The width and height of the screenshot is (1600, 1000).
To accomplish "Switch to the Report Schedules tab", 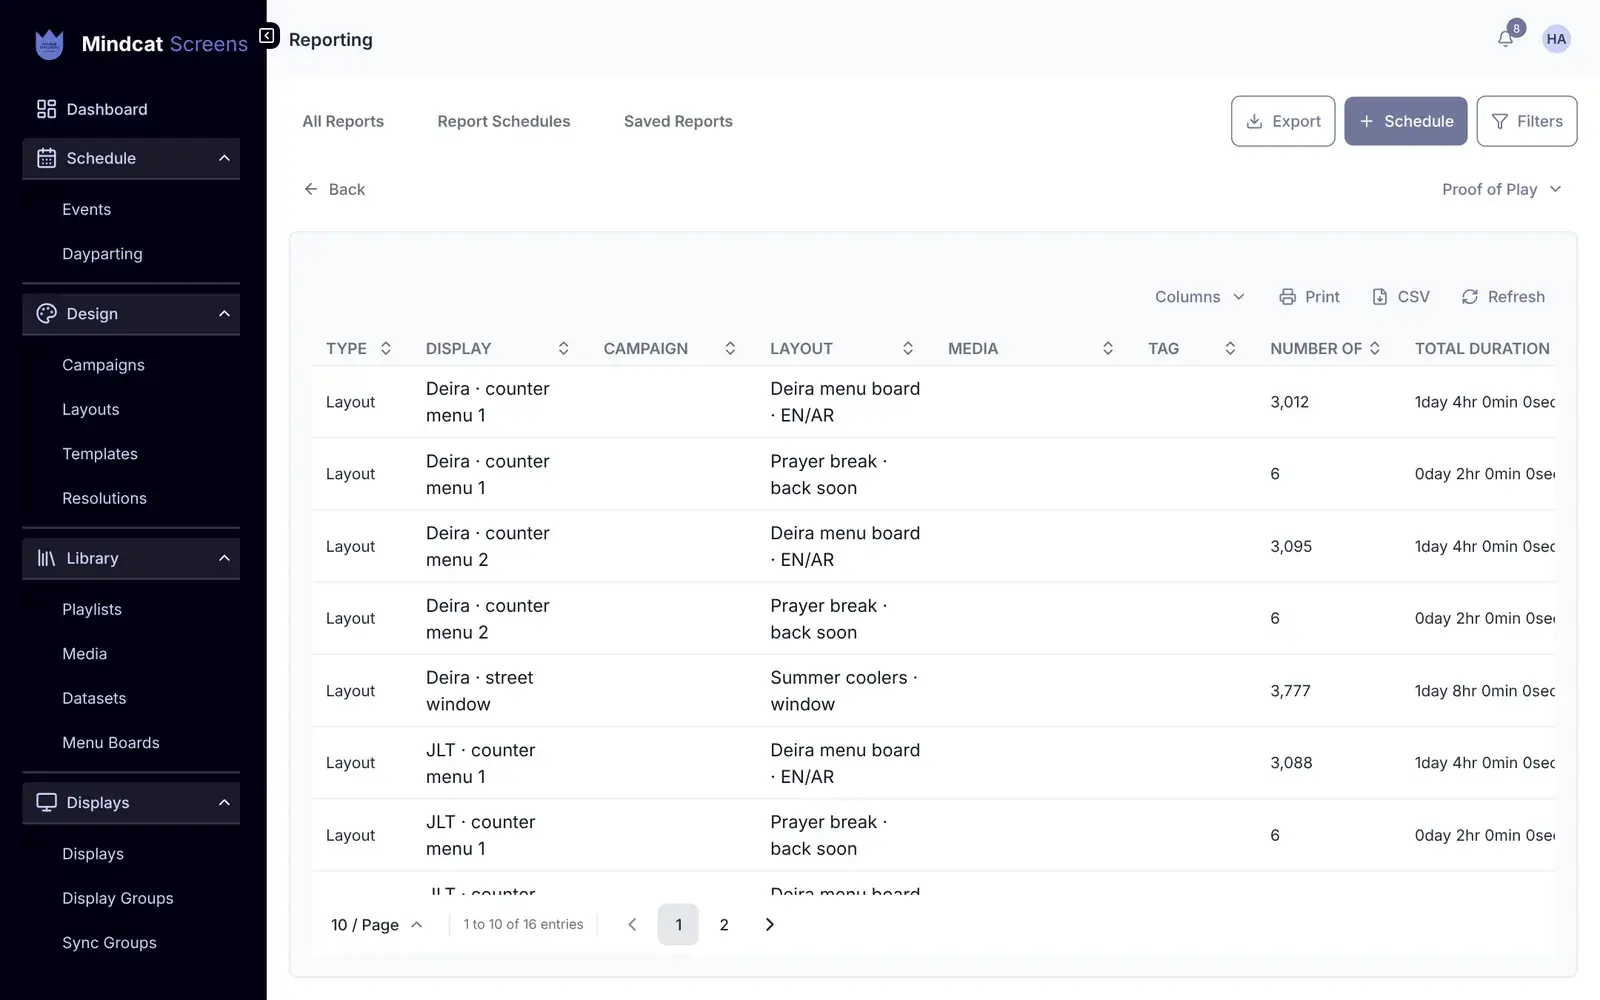I will click(x=504, y=121).
